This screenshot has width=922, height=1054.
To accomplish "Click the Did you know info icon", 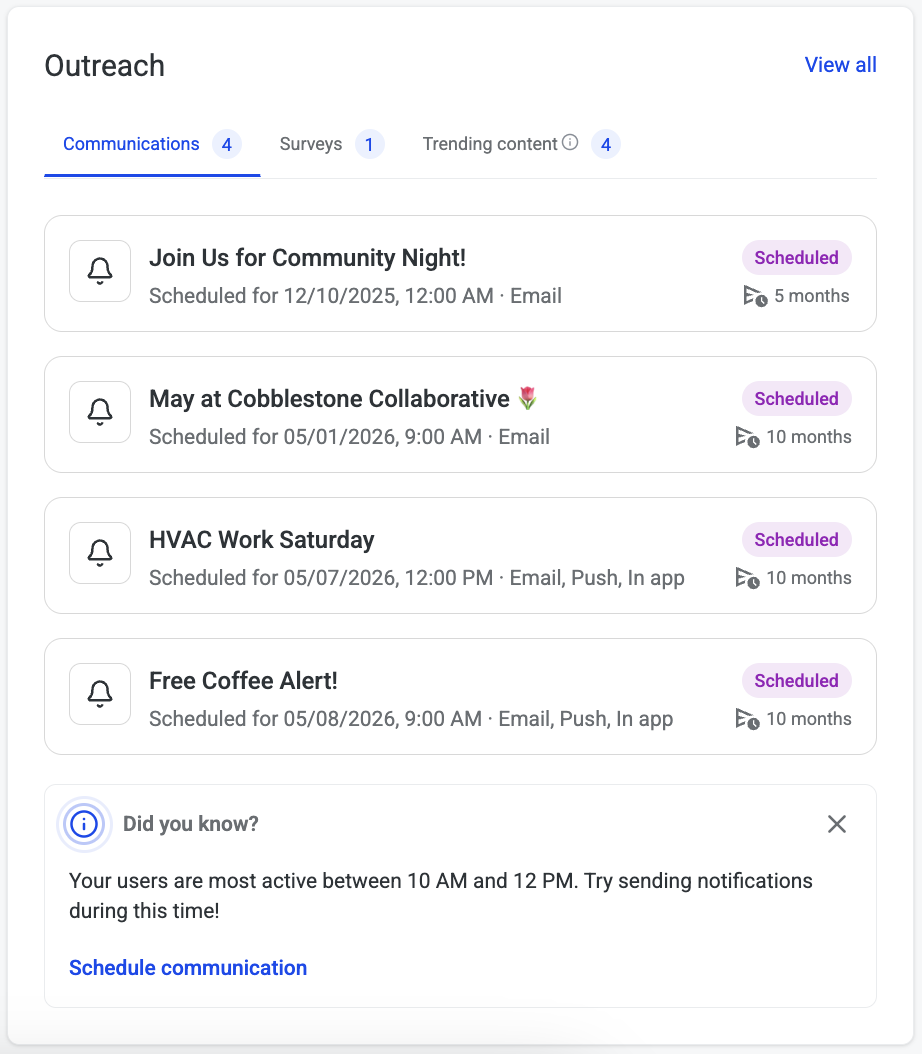I will 85,824.
